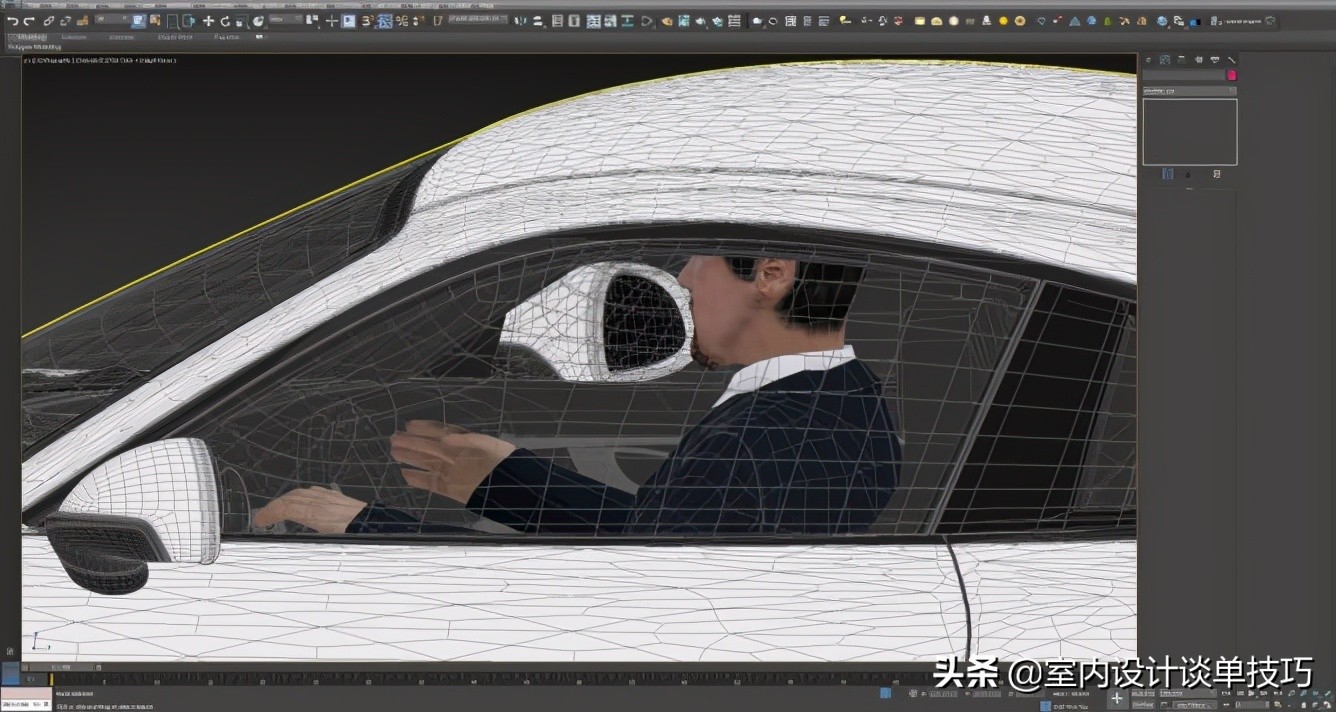This screenshot has width=1336, height=712.
Task: Open the Hierarchy command panel icon
Action: point(1182,60)
